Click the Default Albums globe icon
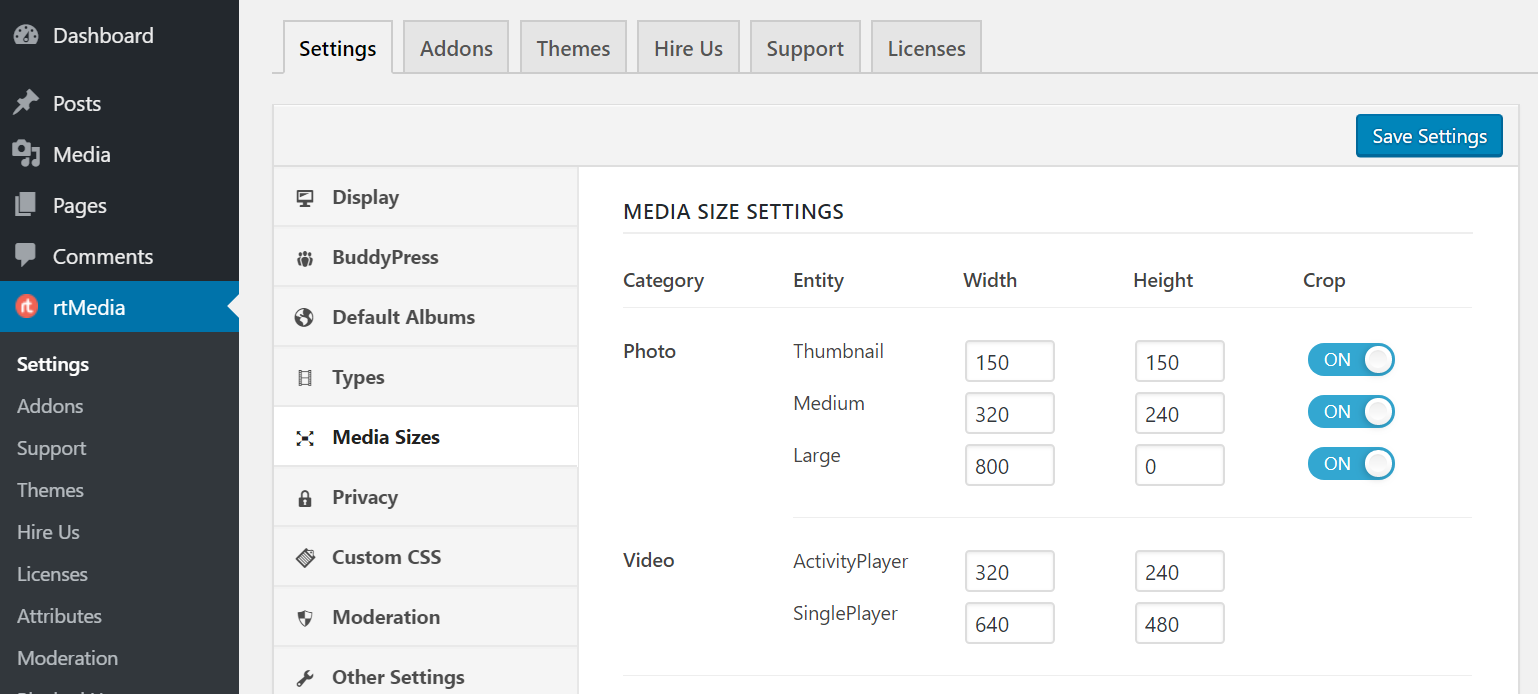1538x694 pixels. click(x=305, y=317)
